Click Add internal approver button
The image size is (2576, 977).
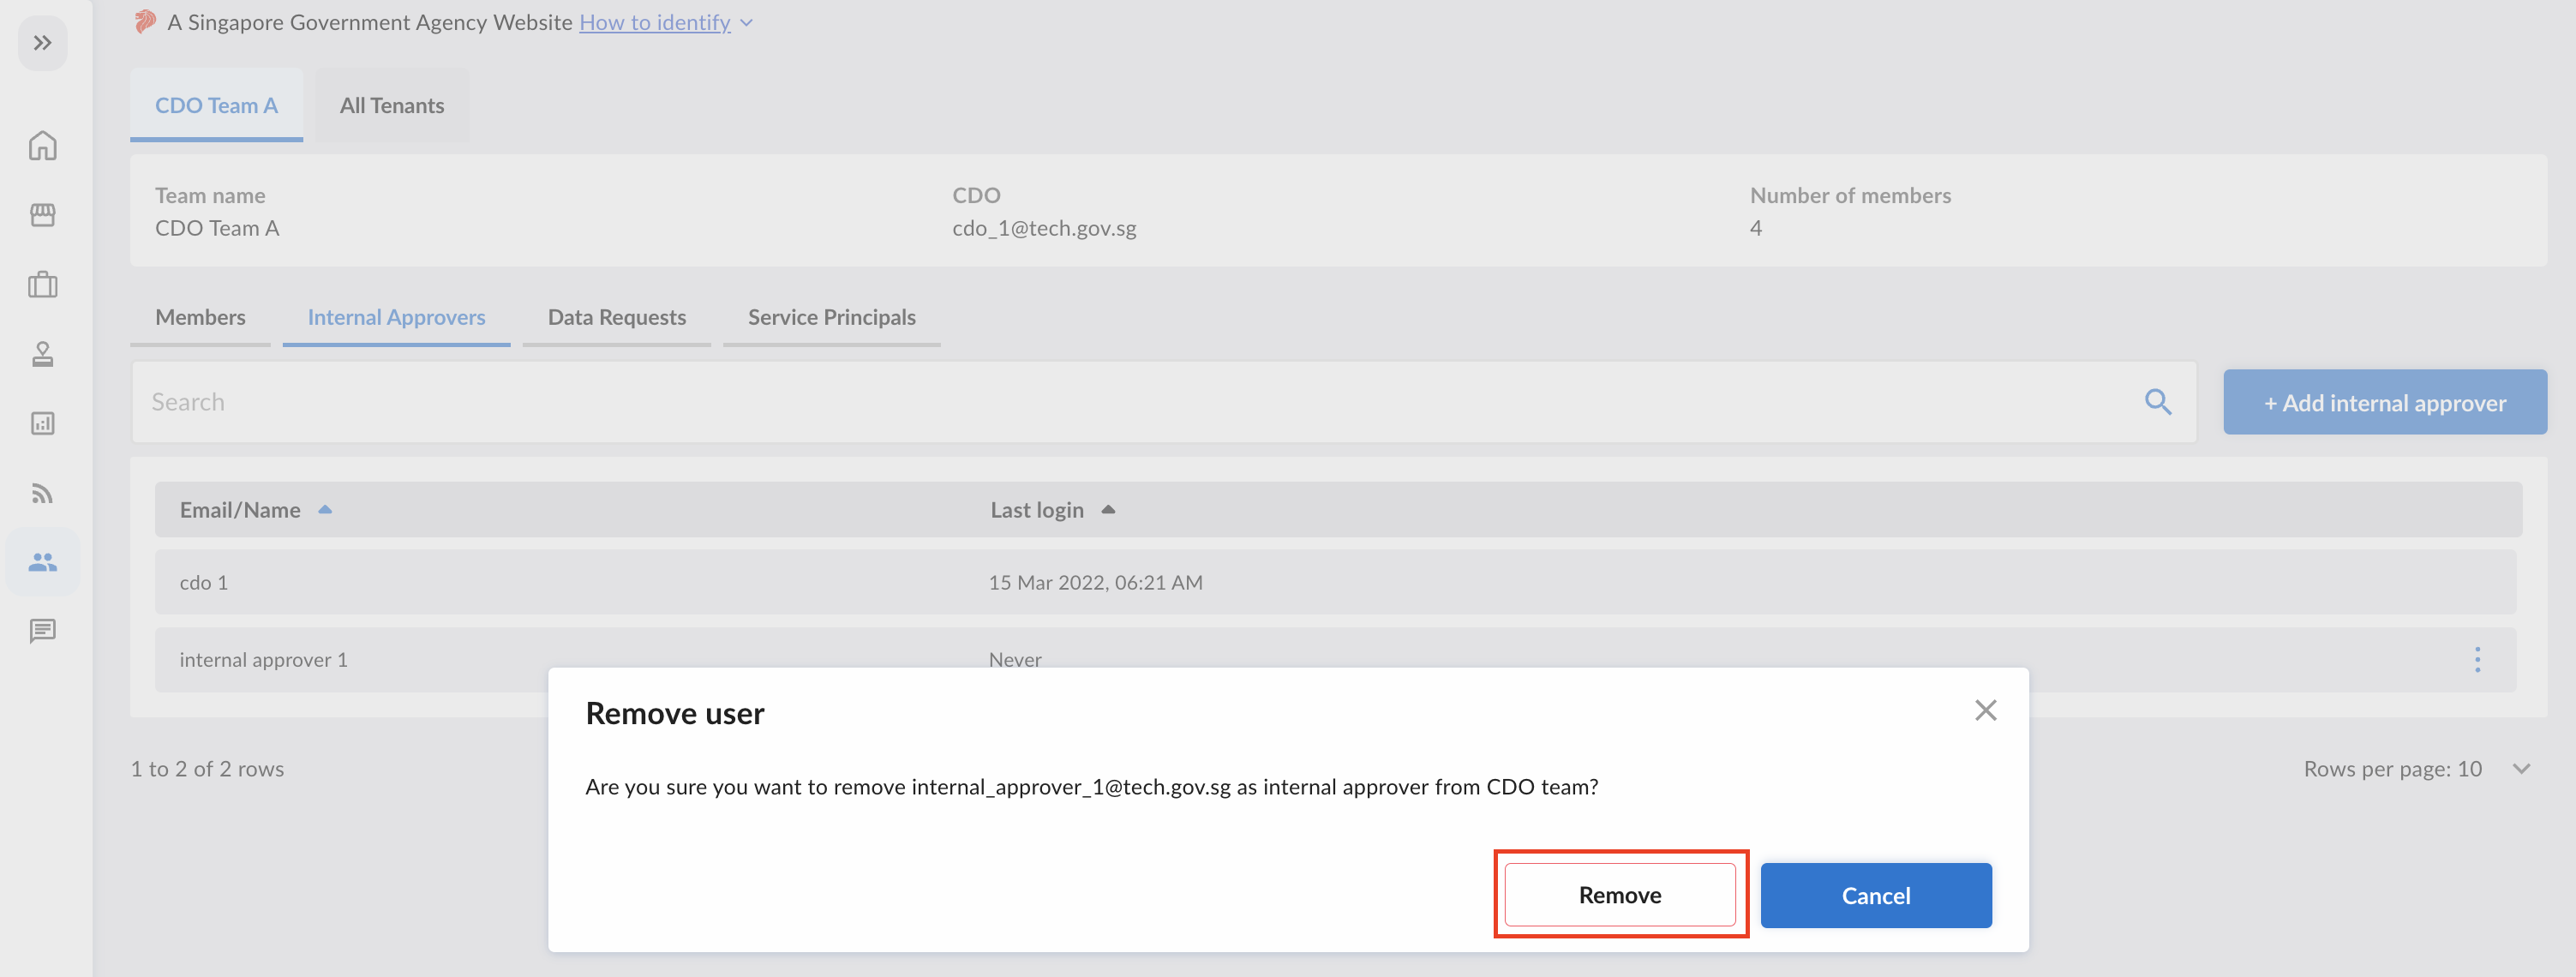click(2384, 402)
